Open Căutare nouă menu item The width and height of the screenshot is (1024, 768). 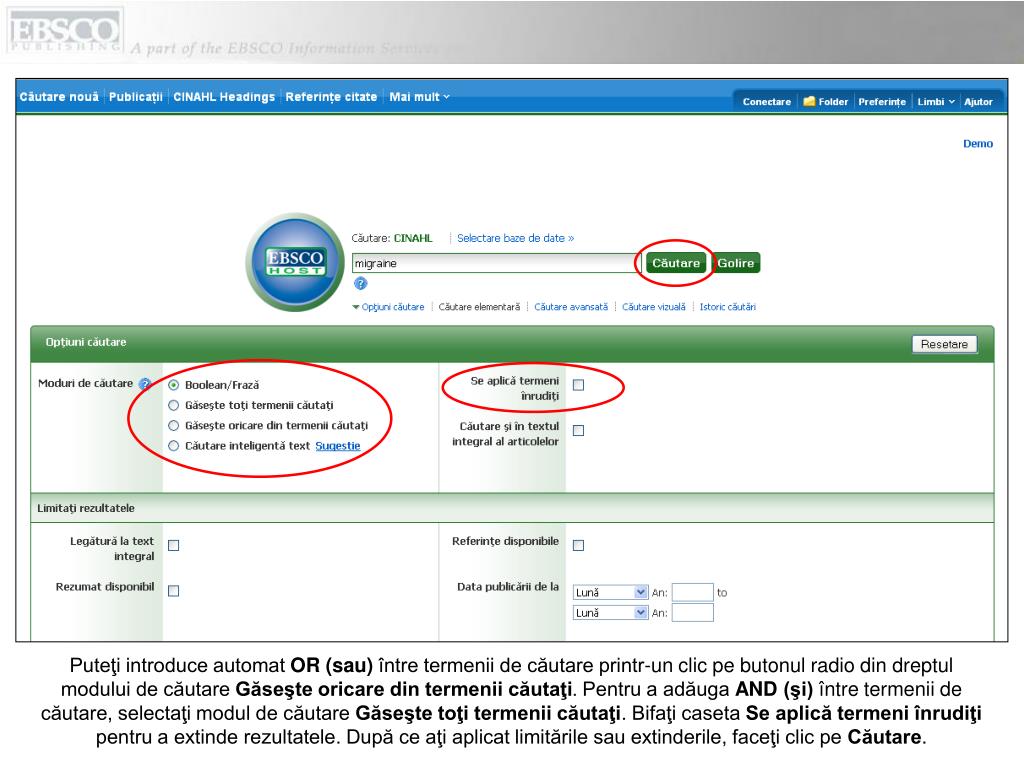[59, 97]
